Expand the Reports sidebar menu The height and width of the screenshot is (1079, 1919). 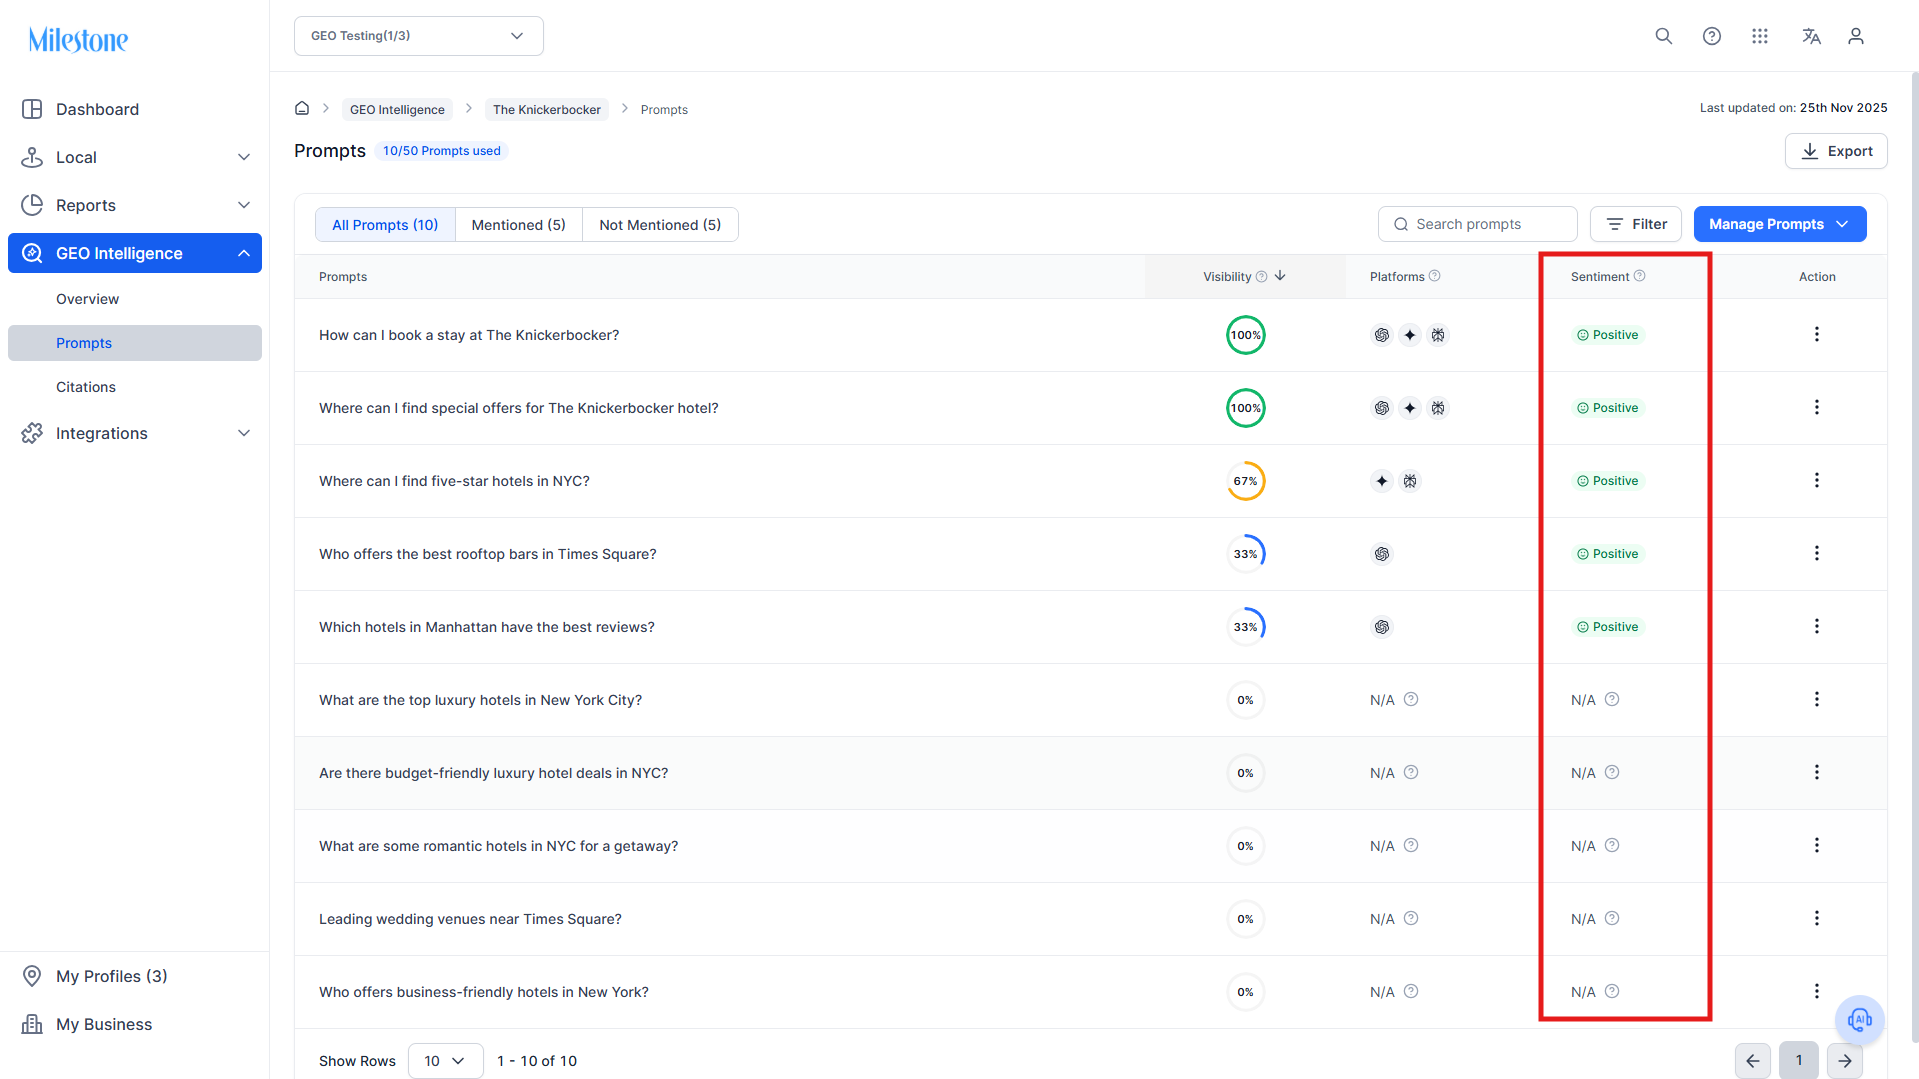click(x=135, y=205)
